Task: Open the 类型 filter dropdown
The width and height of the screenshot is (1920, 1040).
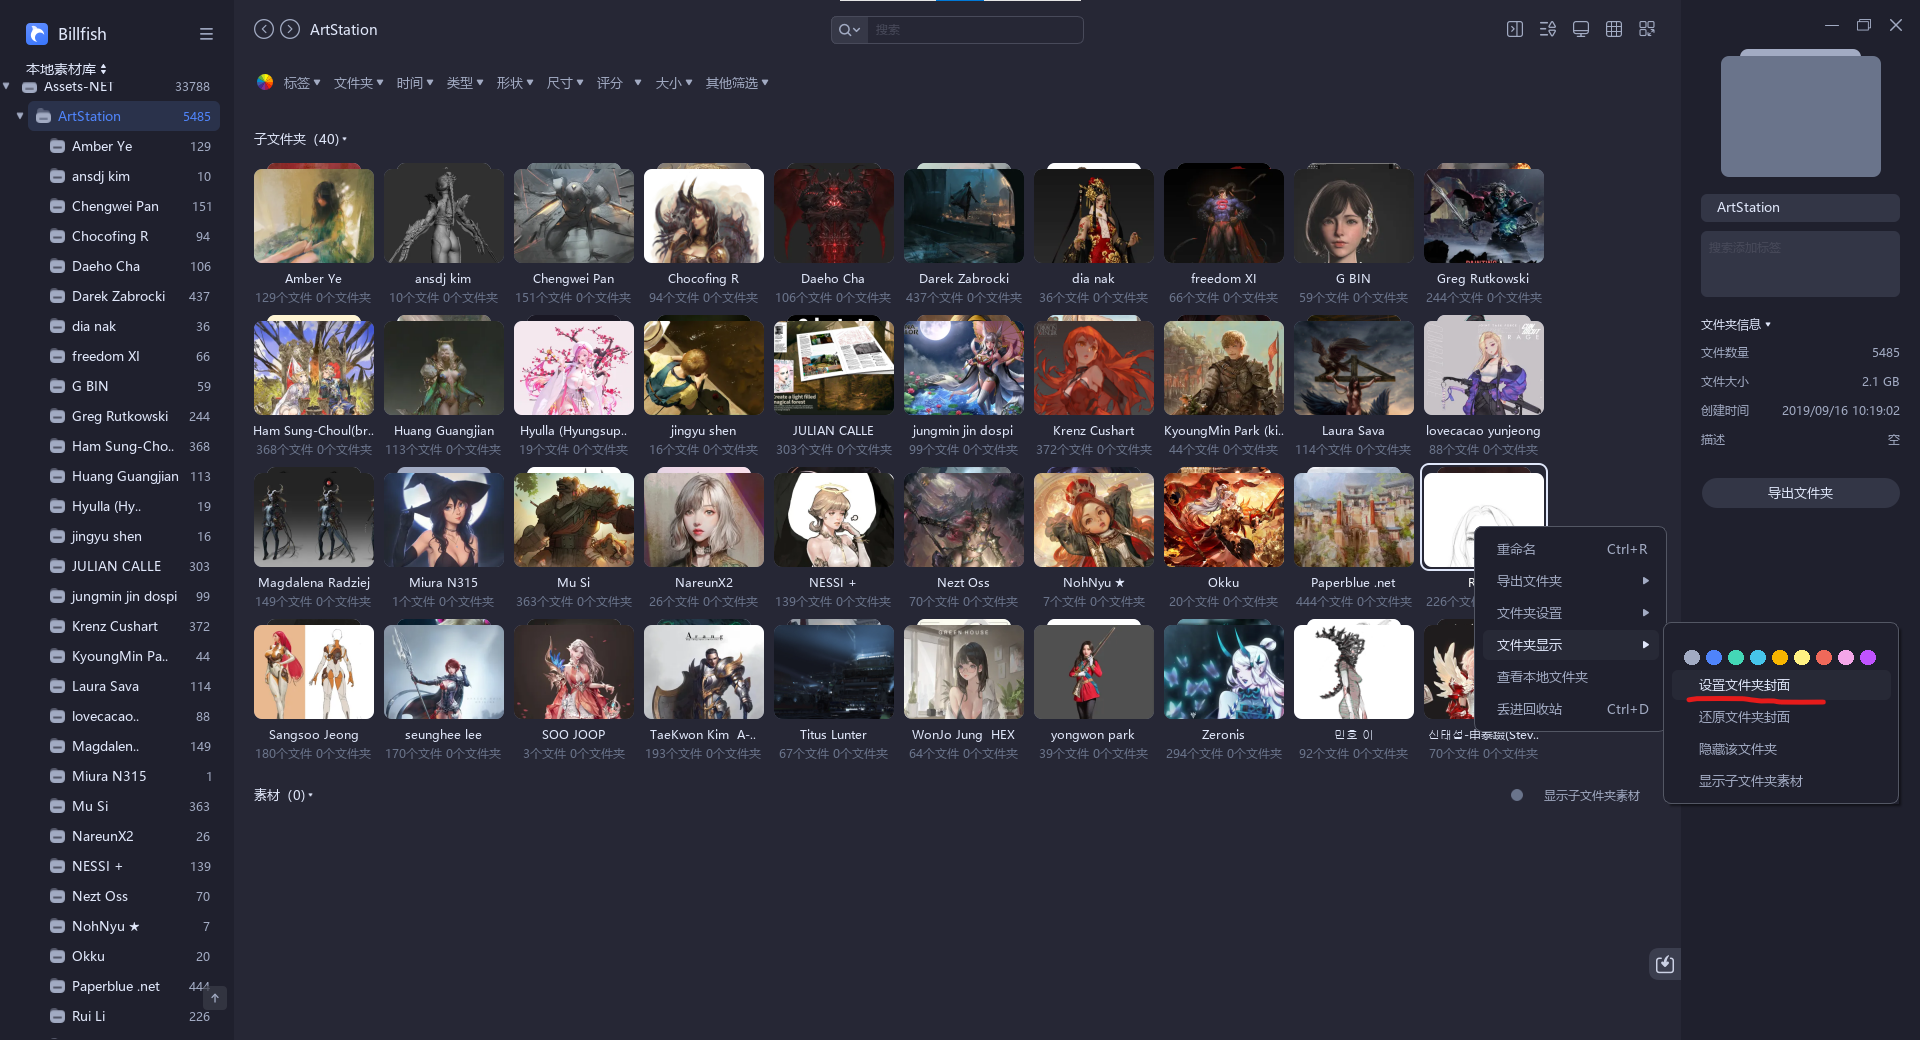Action: tap(465, 83)
